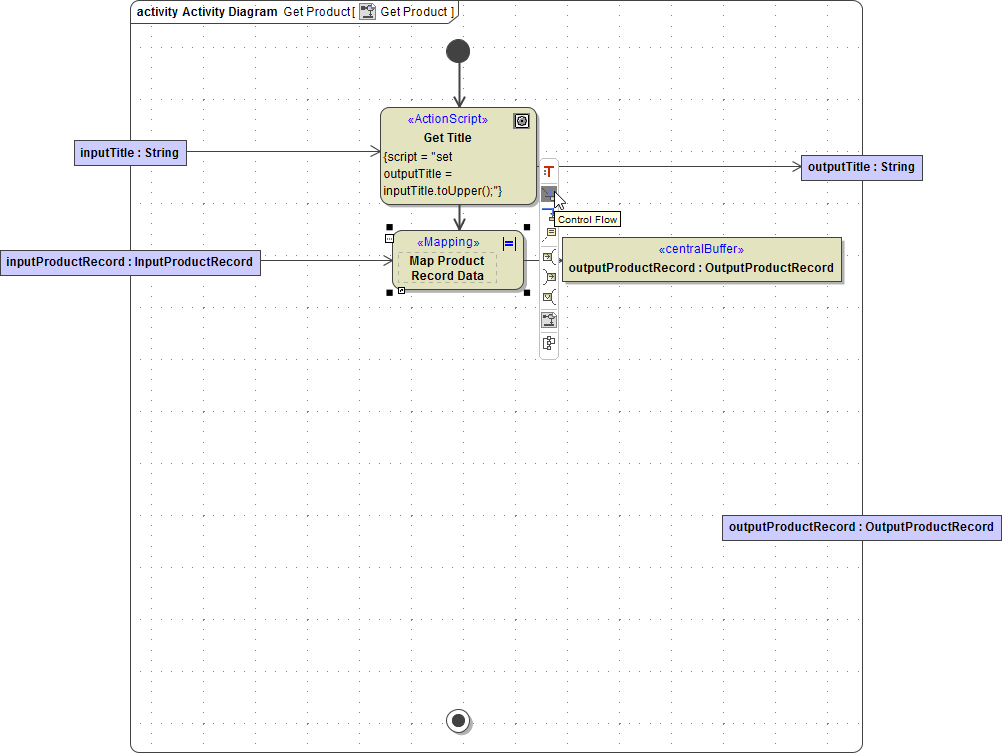Screen dimensions: 1002x753
Task: Click the diagram icon in the activity frame header
Action: (x=367, y=11)
